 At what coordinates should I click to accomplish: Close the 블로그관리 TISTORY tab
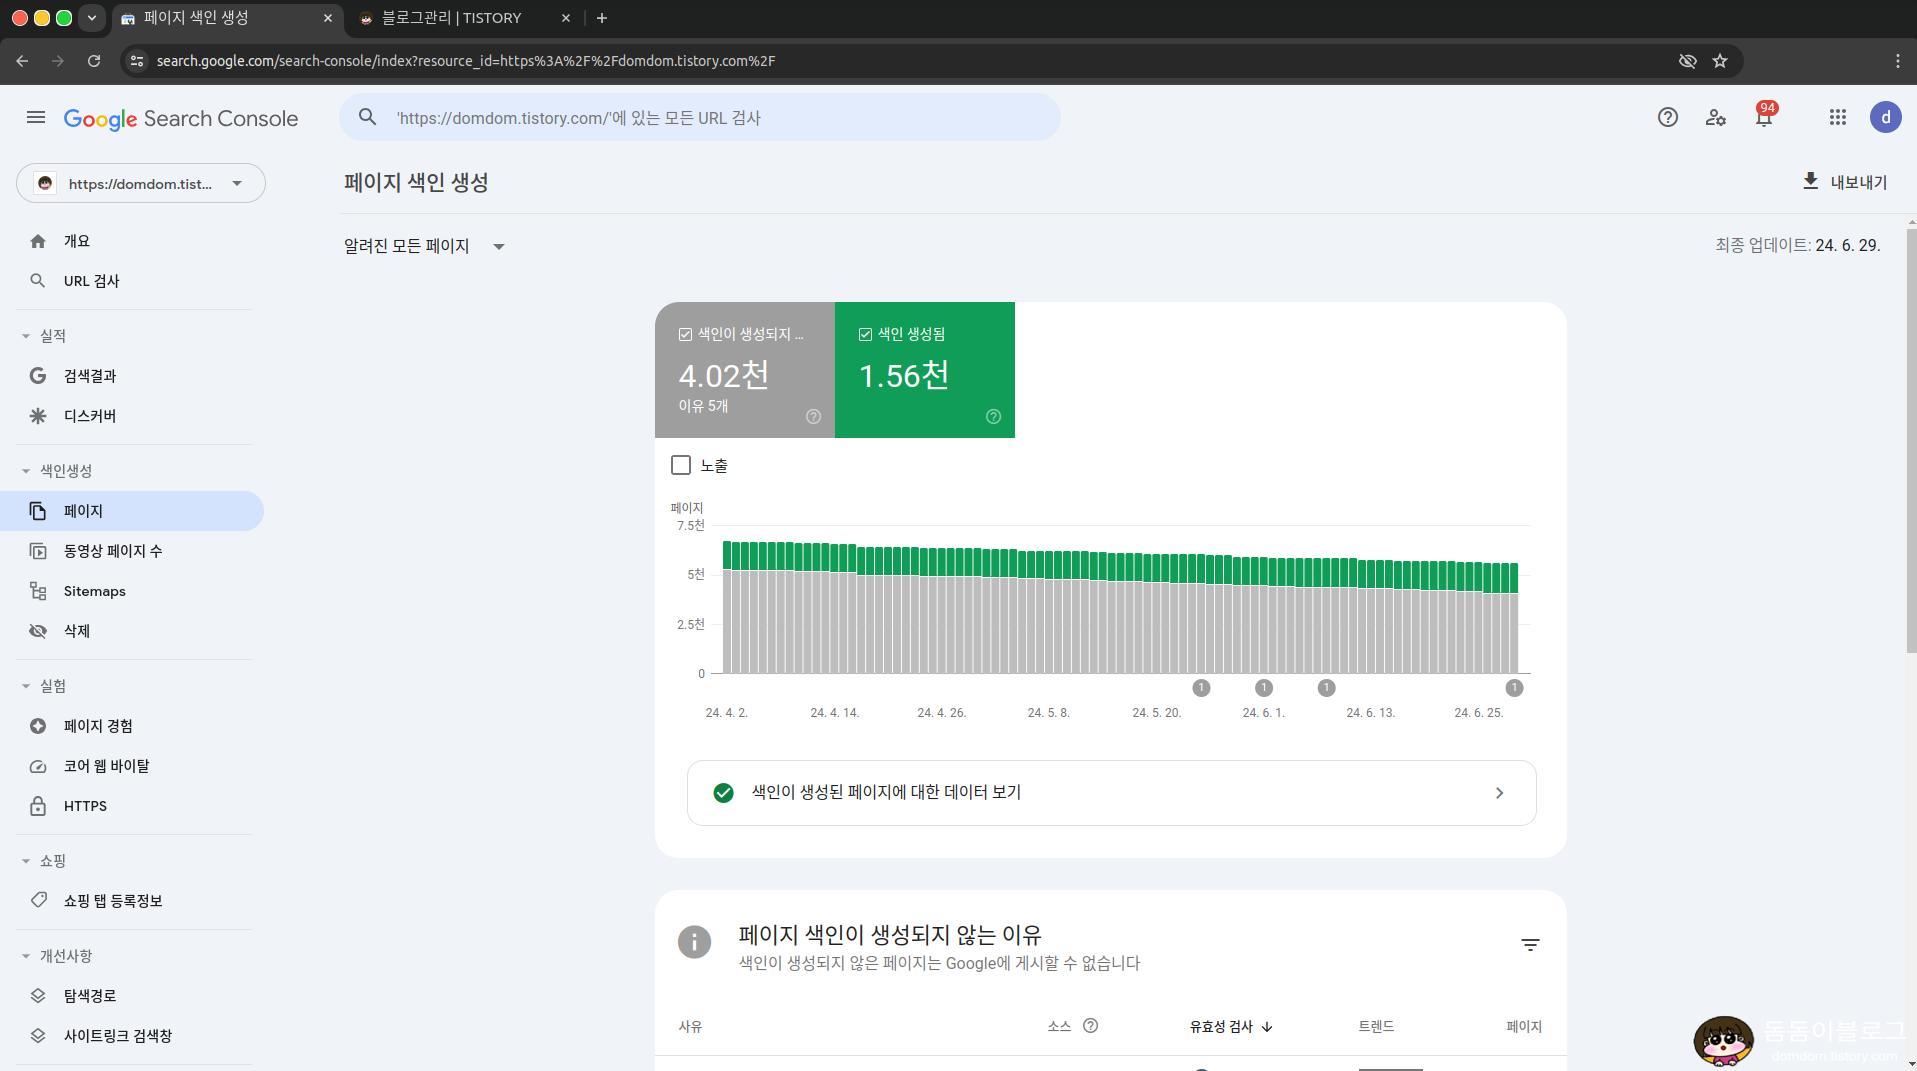(x=566, y=18)
